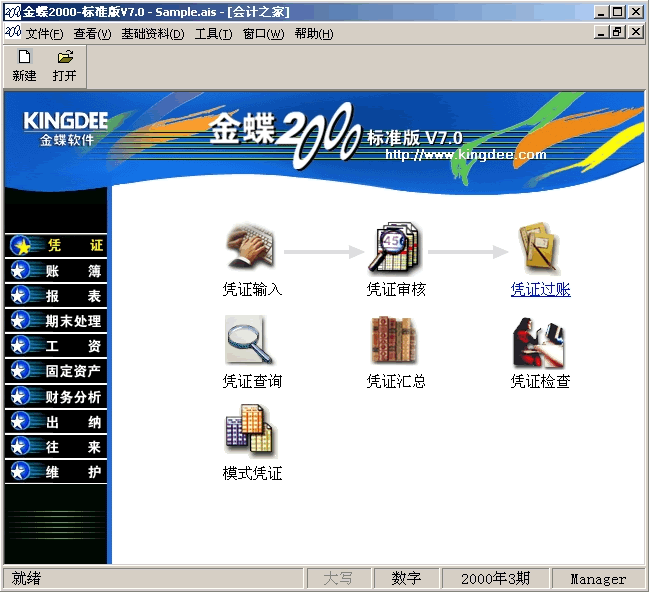Screen dimensions: 649x592
Task: Click the 凭证检查 person-at-computer icon
Action: (539, 341)
